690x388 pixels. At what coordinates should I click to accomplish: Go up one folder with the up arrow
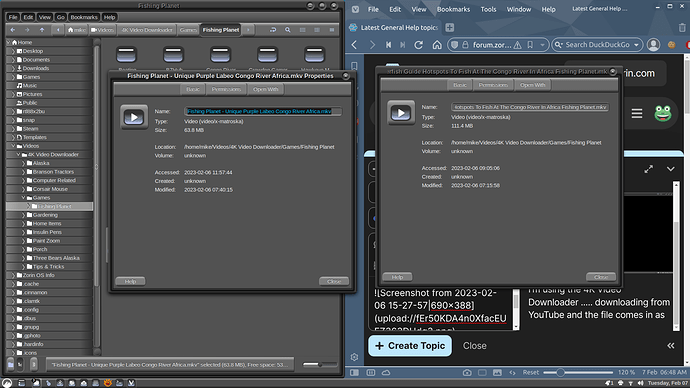coord(42,30)
